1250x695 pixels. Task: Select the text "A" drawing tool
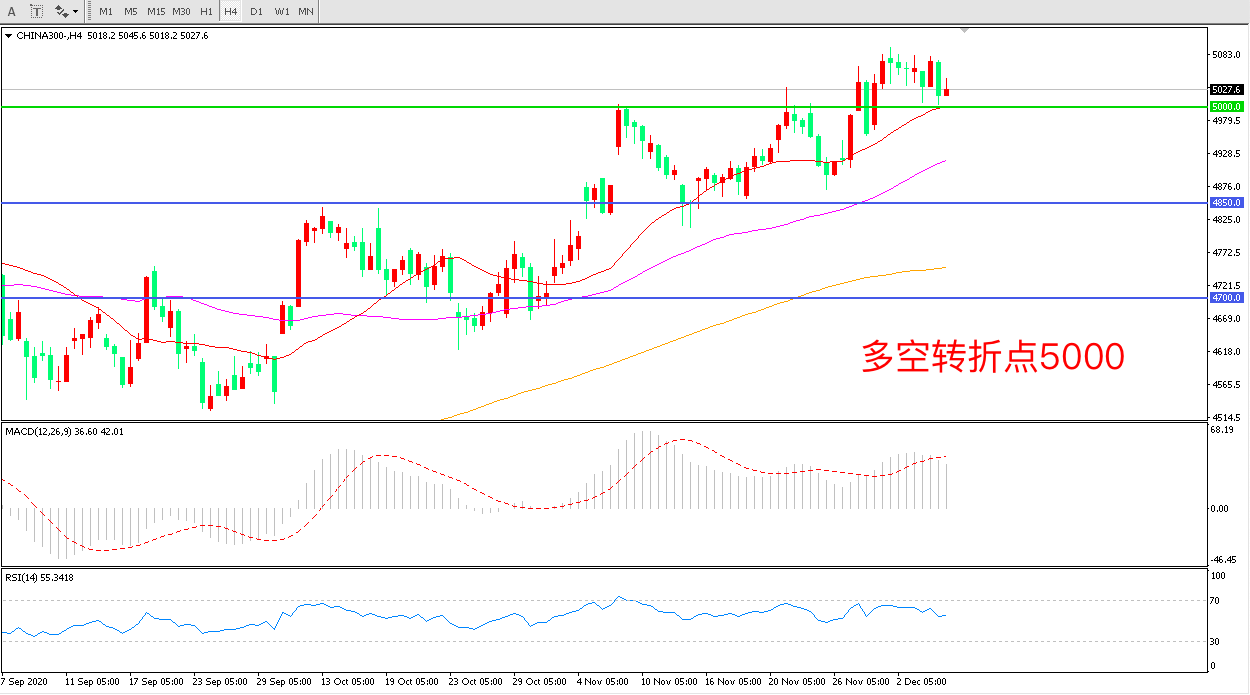pyautogui.click(x=13, y=11)
